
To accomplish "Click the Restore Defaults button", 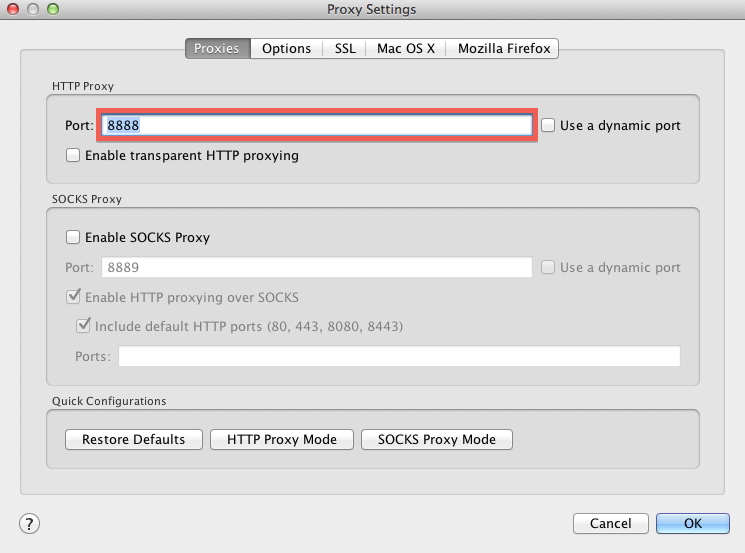I will pos(134,439).
